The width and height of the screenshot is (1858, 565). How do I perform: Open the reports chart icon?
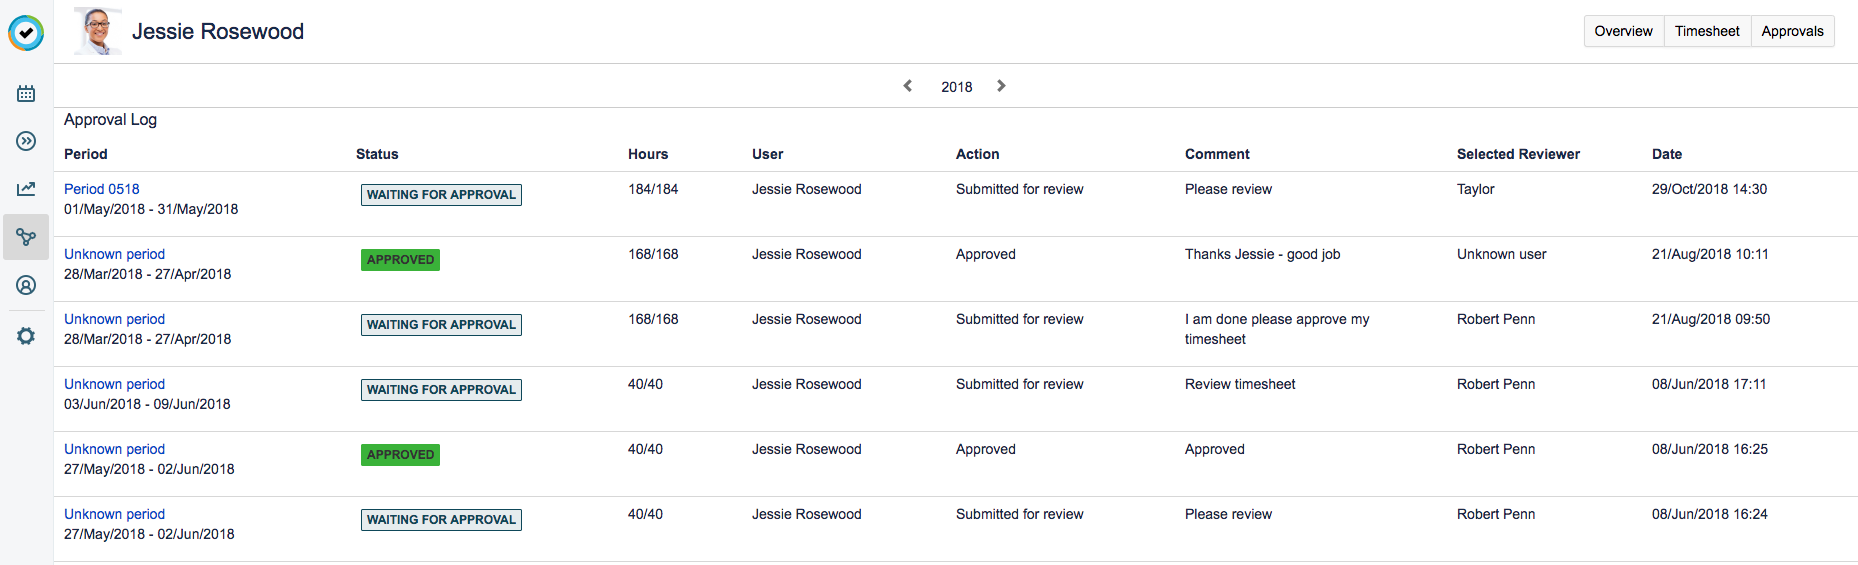(x=26, y=189)
